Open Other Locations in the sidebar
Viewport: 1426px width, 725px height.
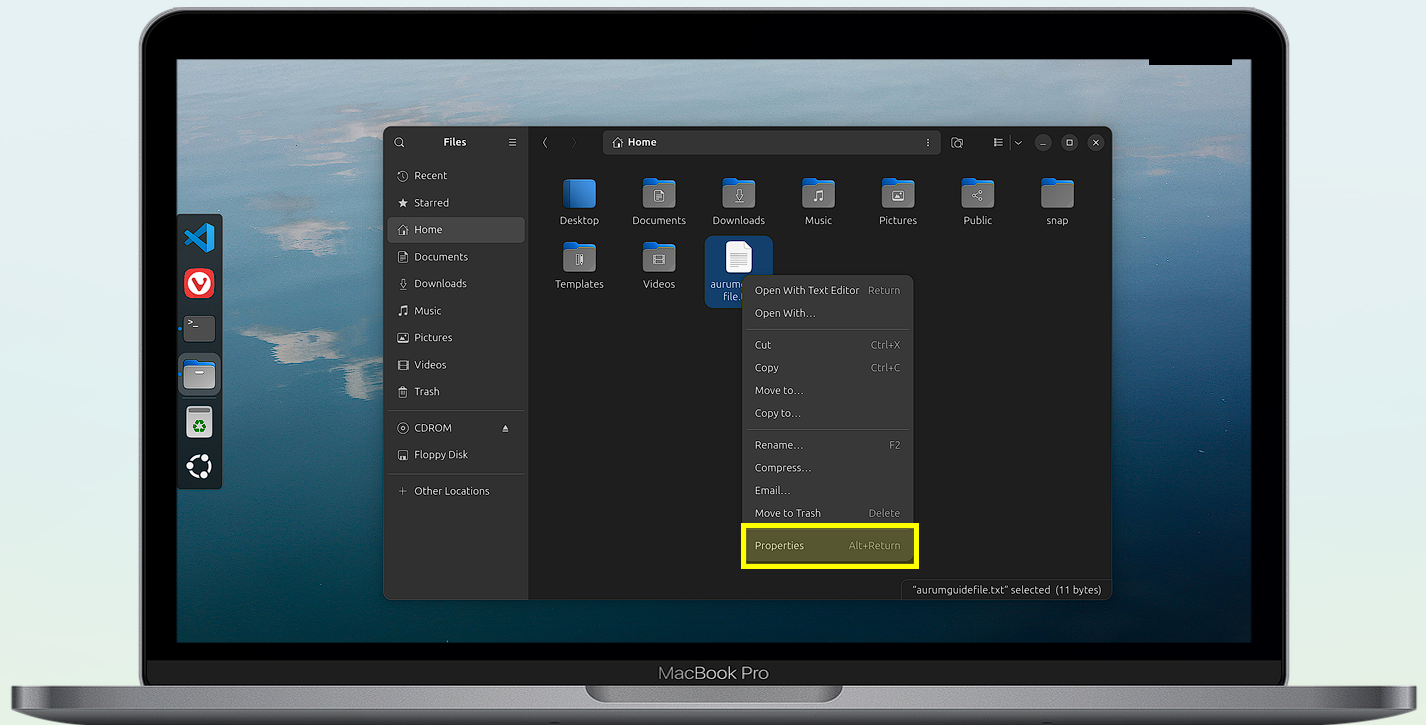coord(455,491)
